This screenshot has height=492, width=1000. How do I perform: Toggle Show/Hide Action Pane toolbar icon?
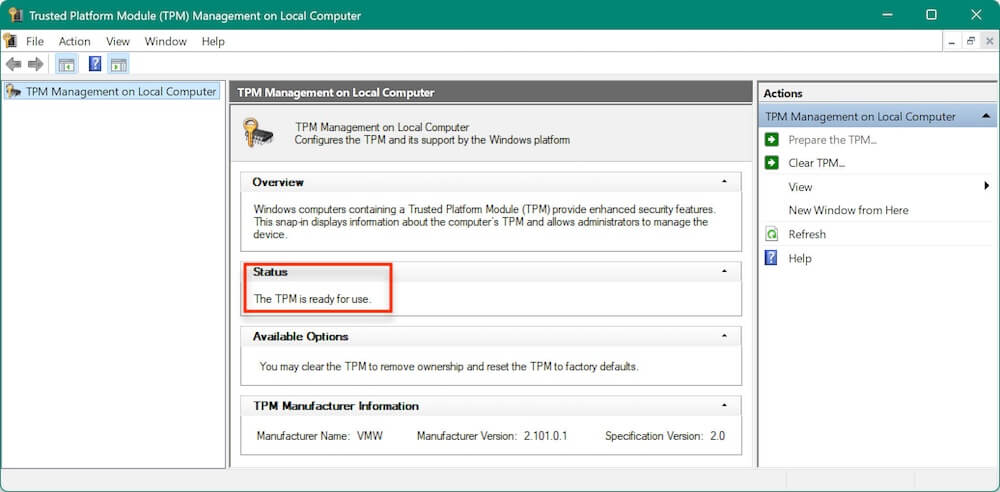pyautogui.click(x=118, y=64)
